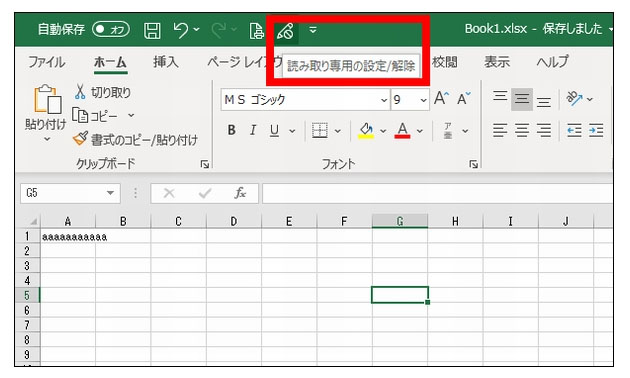Screen dimensions: 630x378
Task: Switch to the ホーム tab
Action: (x=110, y=62)
